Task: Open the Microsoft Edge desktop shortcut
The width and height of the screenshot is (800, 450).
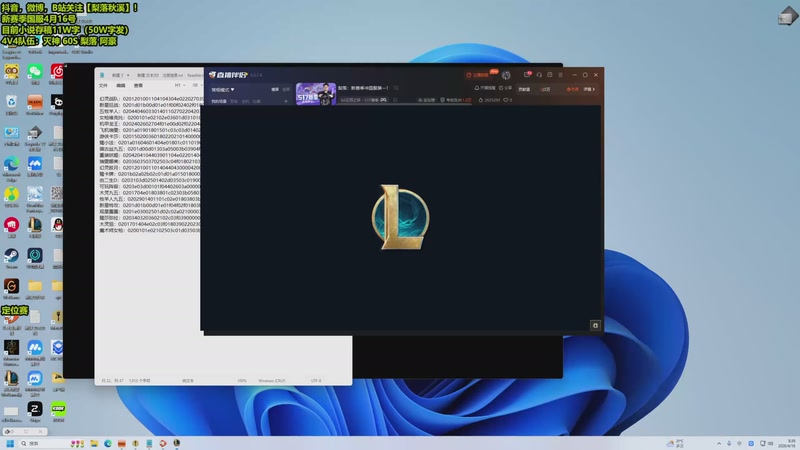Action: coord(11,164)
